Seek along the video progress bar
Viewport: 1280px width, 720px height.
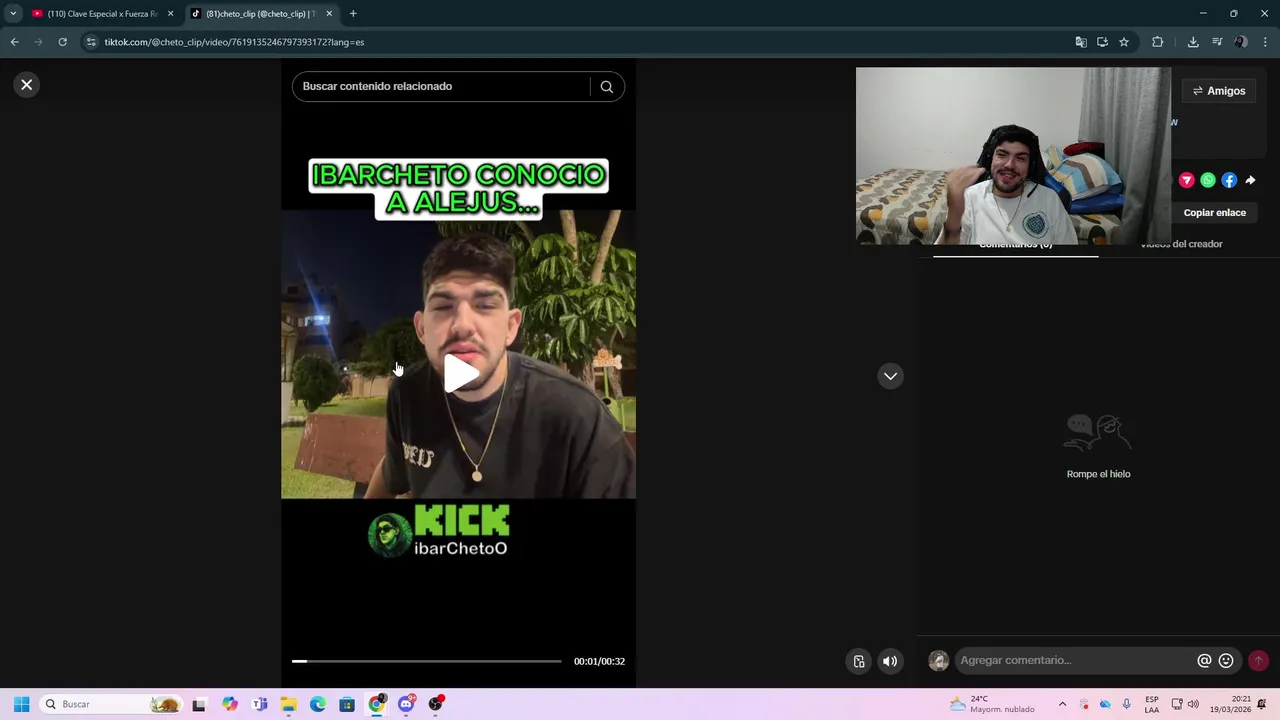coord(427,661)
